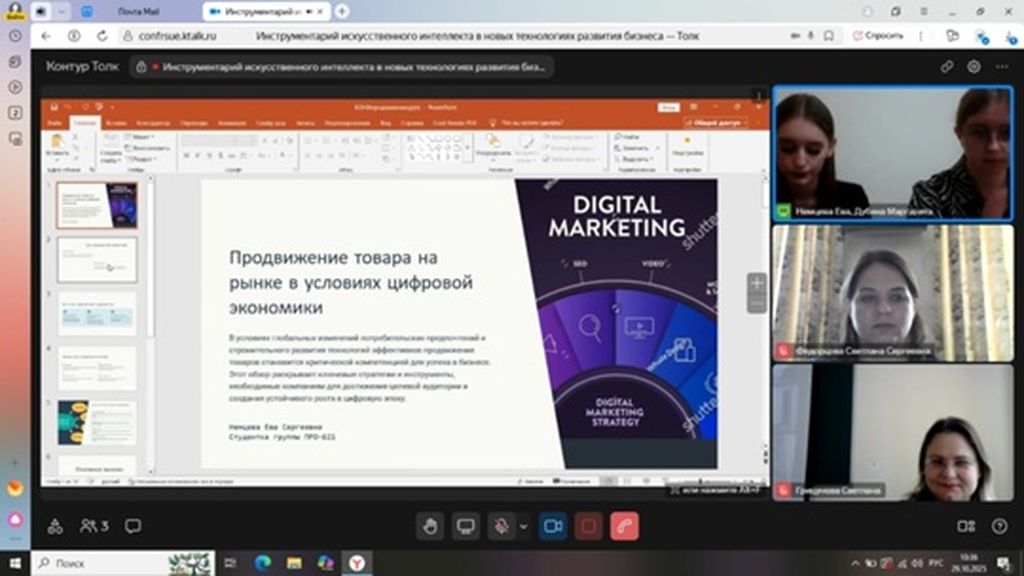The height and width of the screenshot is (576, 1024).
Task: Open a new browser tab
Action: [342, 11]
